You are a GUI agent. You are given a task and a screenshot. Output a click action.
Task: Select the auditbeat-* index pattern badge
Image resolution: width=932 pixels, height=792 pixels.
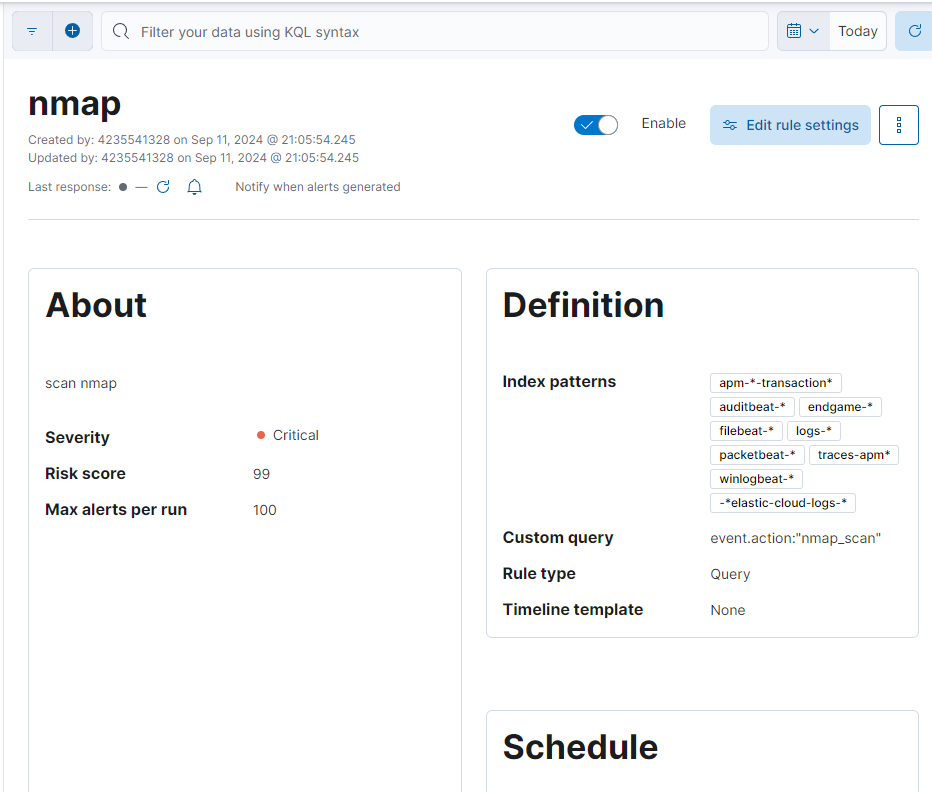[x=752, y=406]
